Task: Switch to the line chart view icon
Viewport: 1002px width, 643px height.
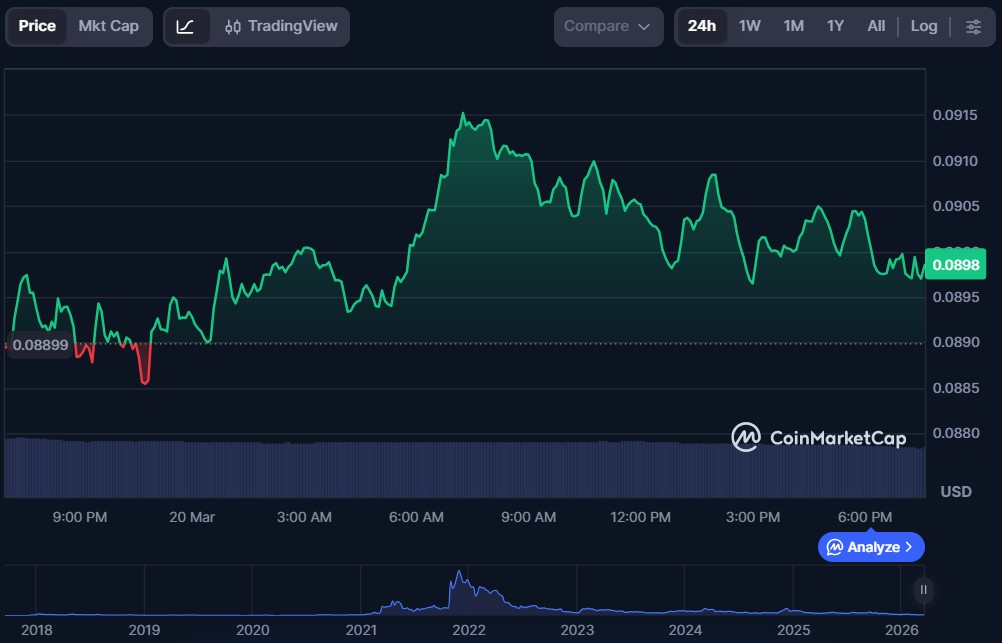Action: coord(186,26)
